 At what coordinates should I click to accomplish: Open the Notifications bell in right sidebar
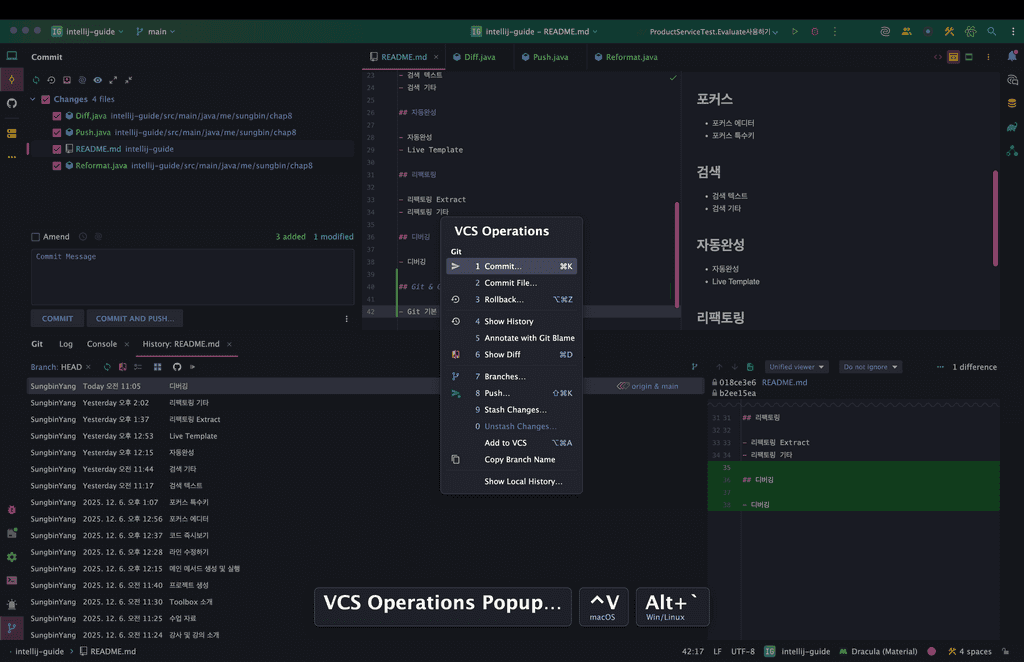pos(1012,56)
